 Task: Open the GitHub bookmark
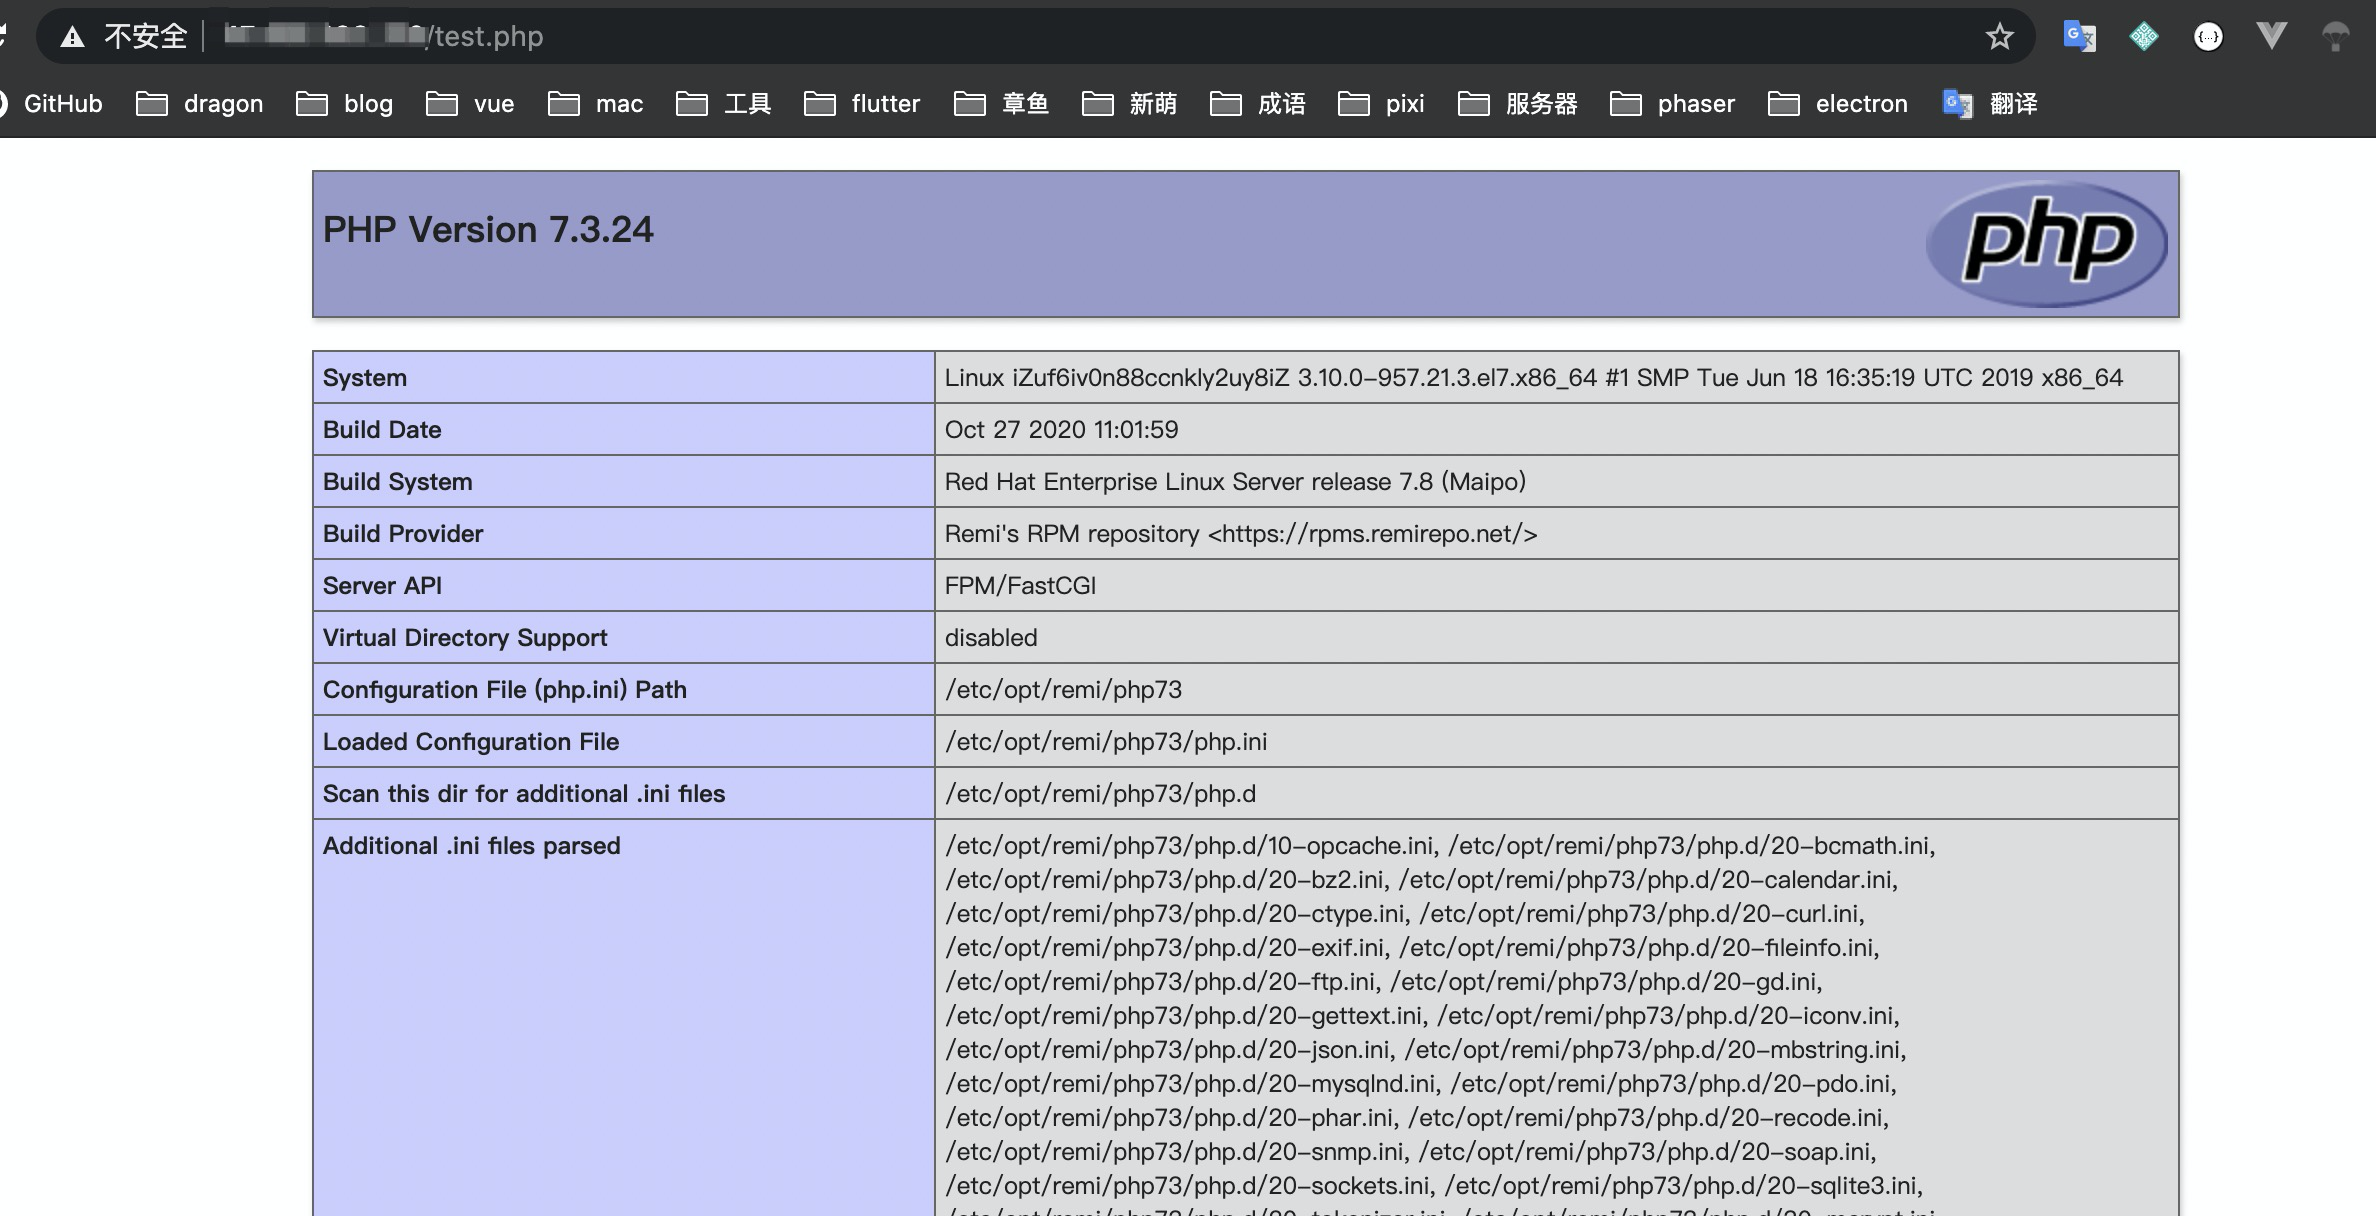click(51, 104)
